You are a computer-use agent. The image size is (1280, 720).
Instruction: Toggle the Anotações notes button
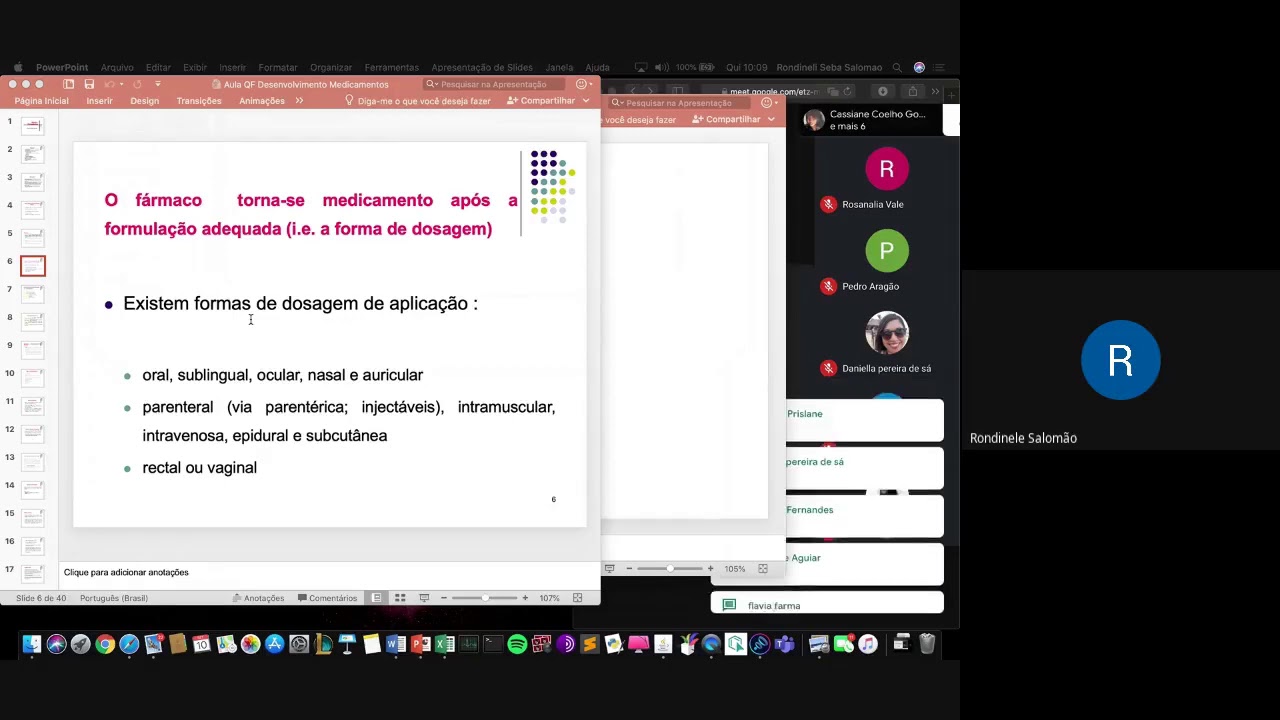point(258,598)
